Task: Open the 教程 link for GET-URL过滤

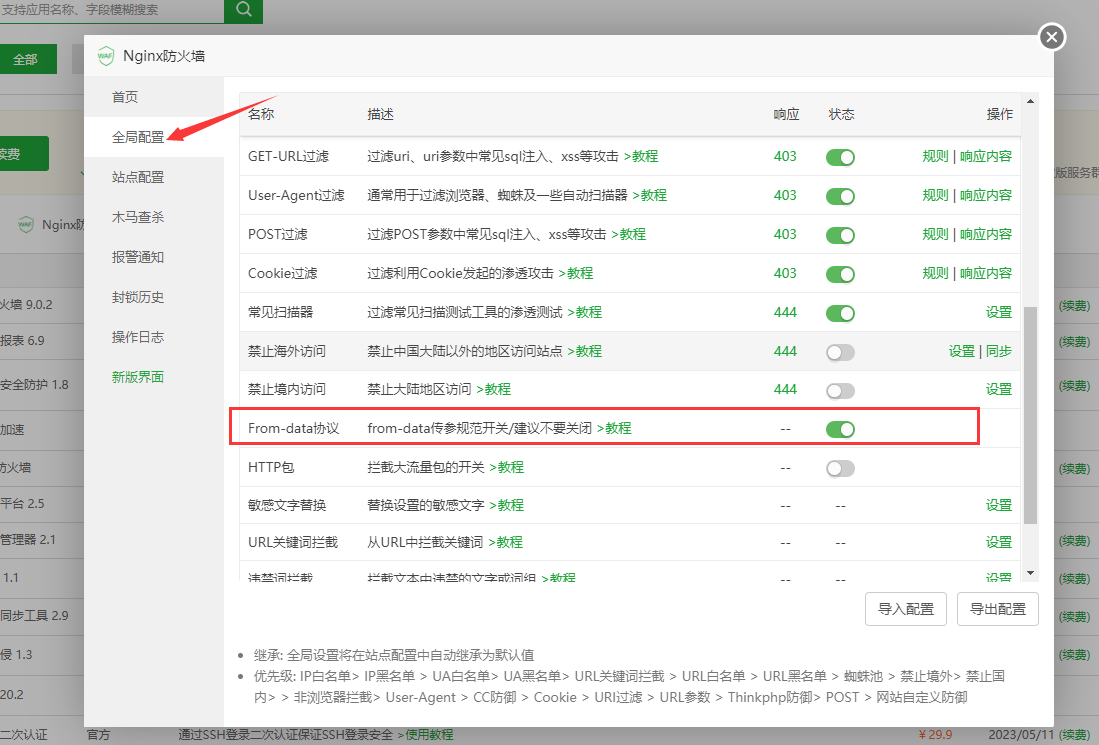Action: 641,156
